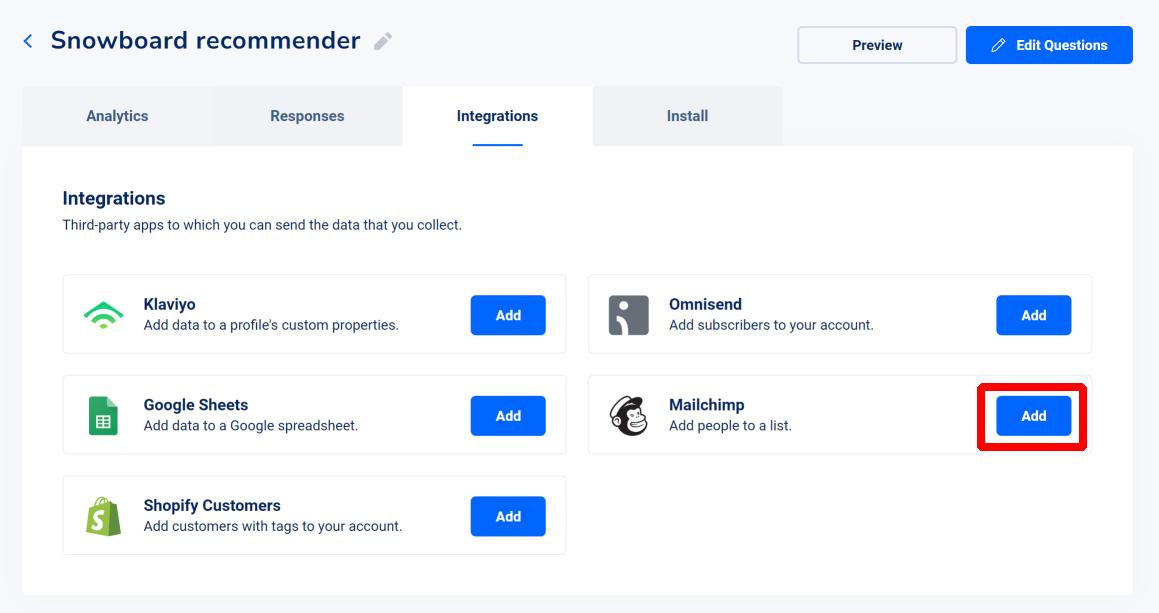Click the Shopify bag logo icon
Image resolution: width=1159 pixels, height=613 pixels.
pos(103,516)
